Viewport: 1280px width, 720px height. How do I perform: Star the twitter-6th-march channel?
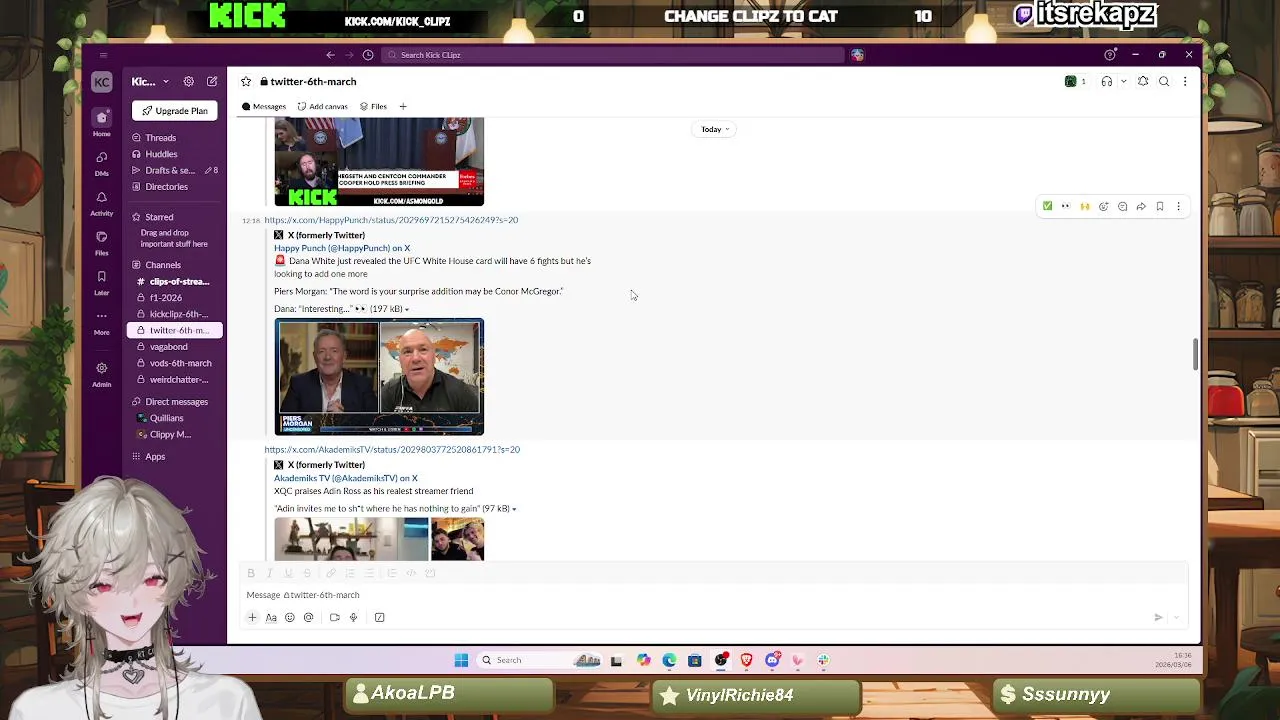pyautogui.click(x=246, y=82)
